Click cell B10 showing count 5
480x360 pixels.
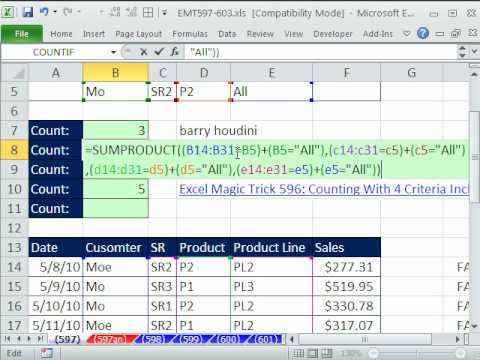(115, 189)
